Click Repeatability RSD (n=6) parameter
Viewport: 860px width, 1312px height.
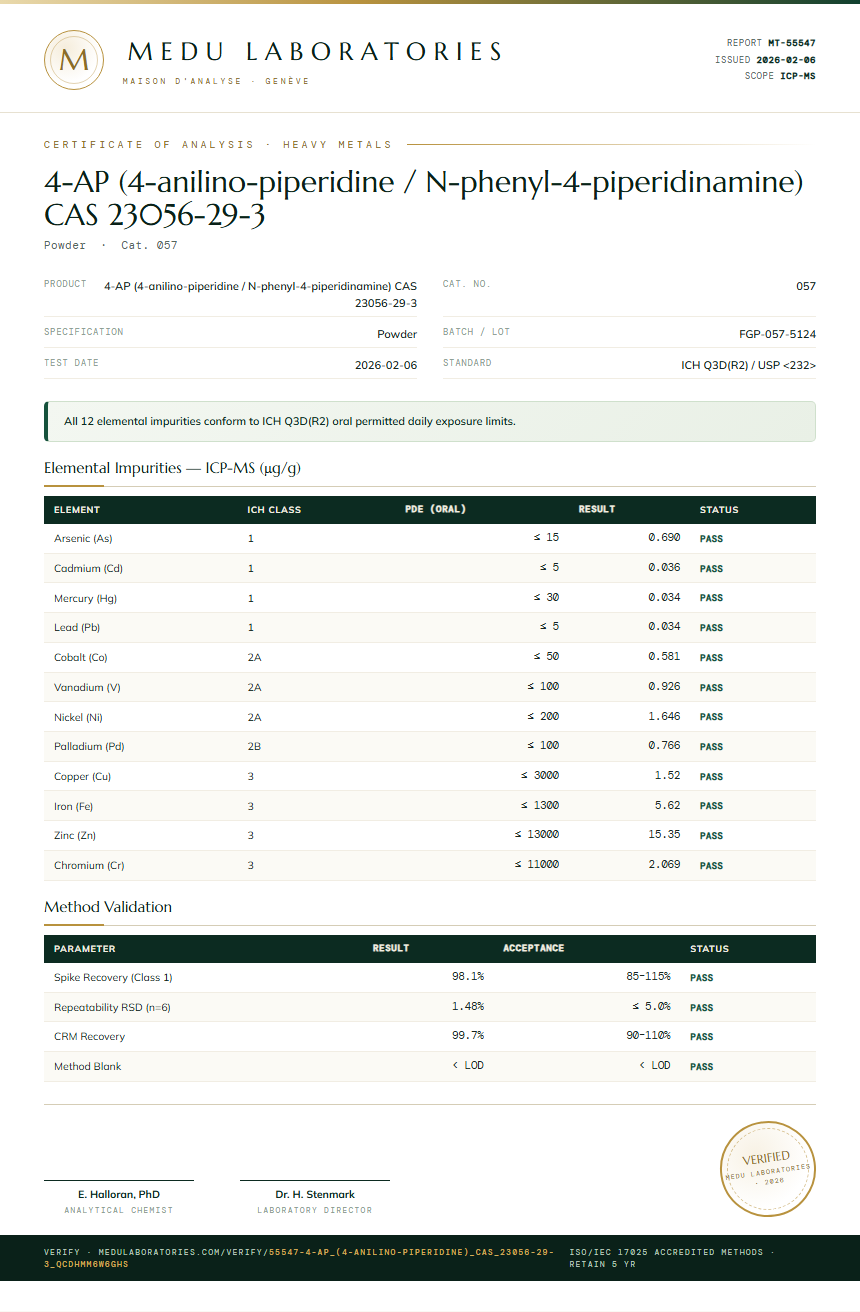(x=112, y=1008)
